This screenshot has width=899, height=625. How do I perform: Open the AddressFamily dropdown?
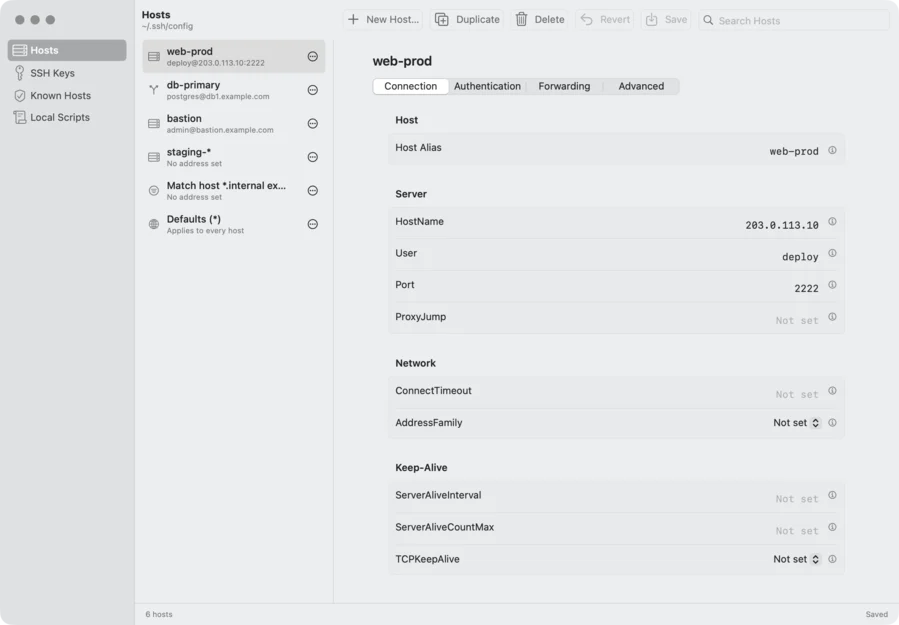pos(796,423)
